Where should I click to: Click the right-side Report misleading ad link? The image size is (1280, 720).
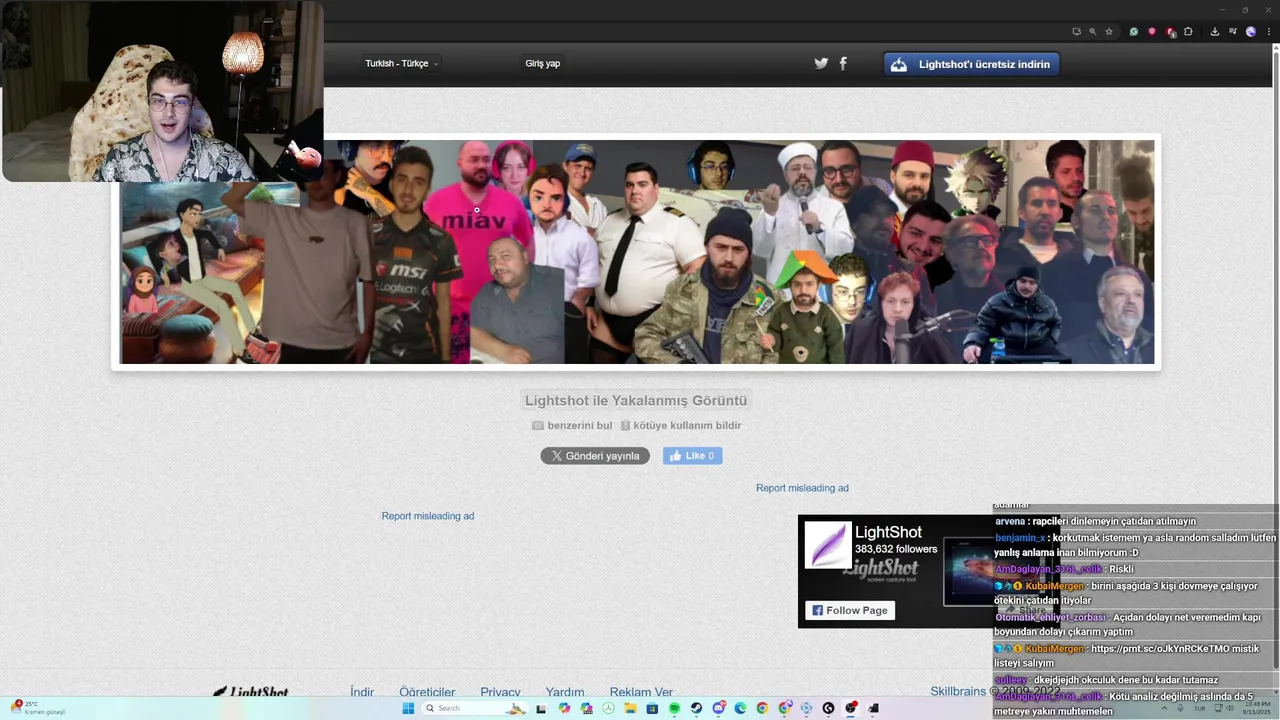pos(802,488)
